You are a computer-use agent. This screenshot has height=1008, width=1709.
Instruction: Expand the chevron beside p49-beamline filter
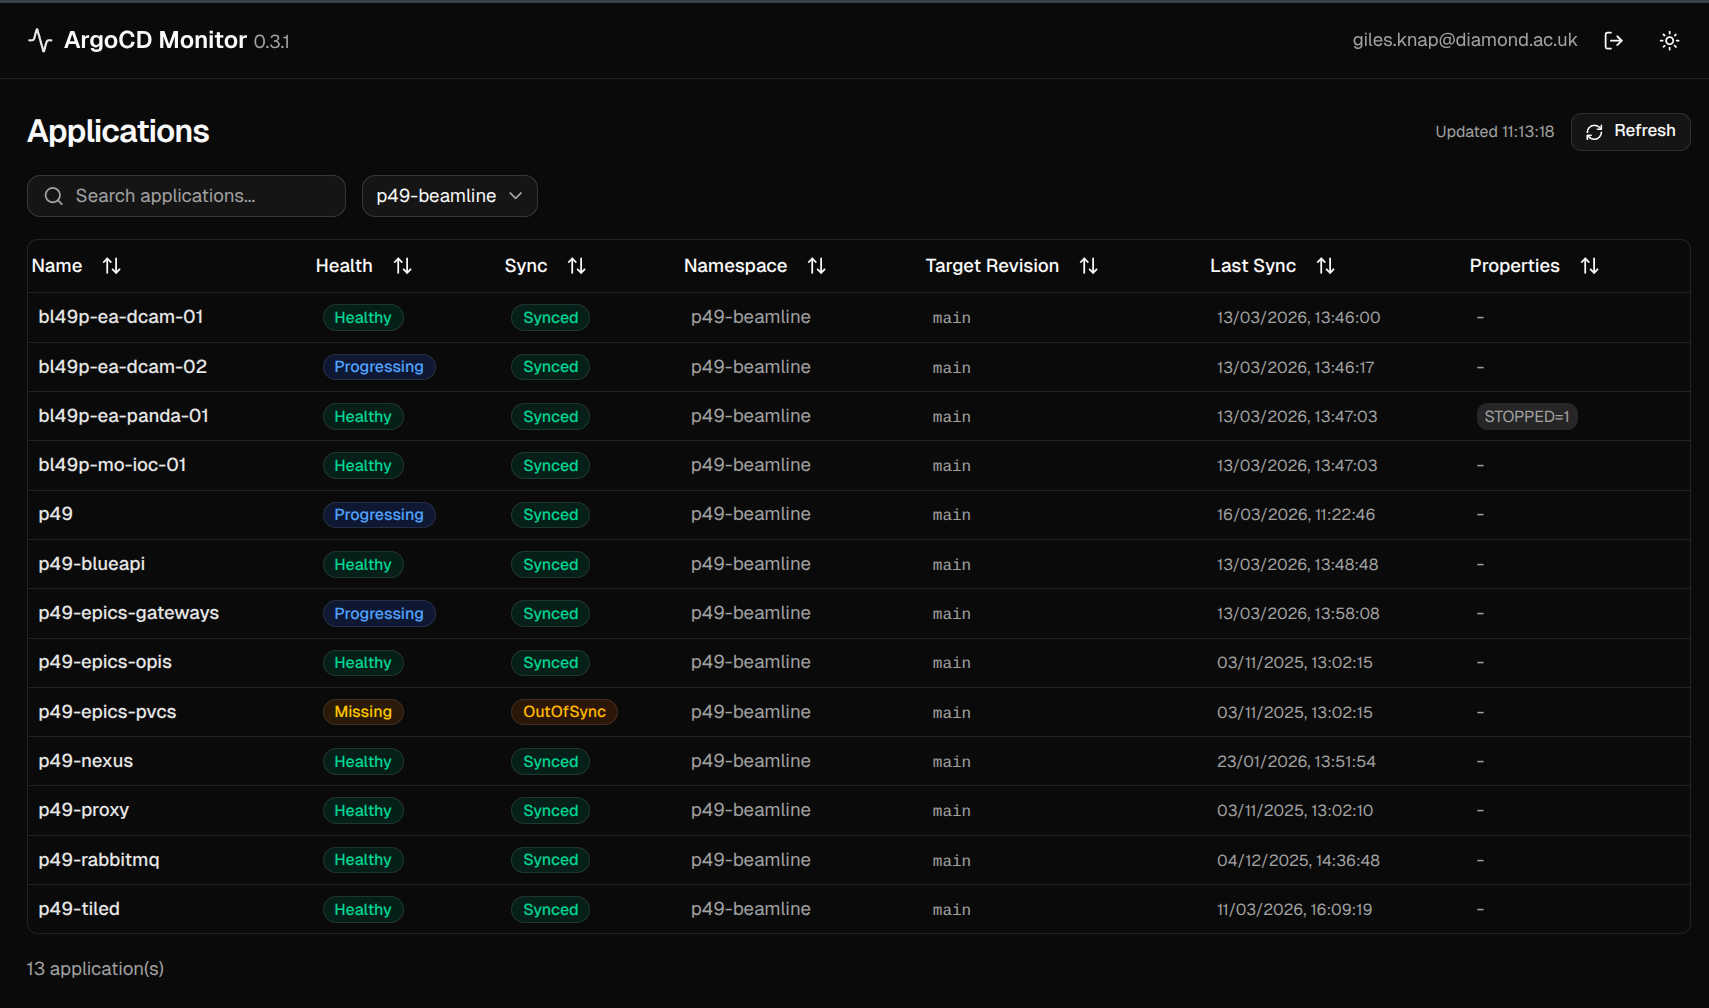517,196
